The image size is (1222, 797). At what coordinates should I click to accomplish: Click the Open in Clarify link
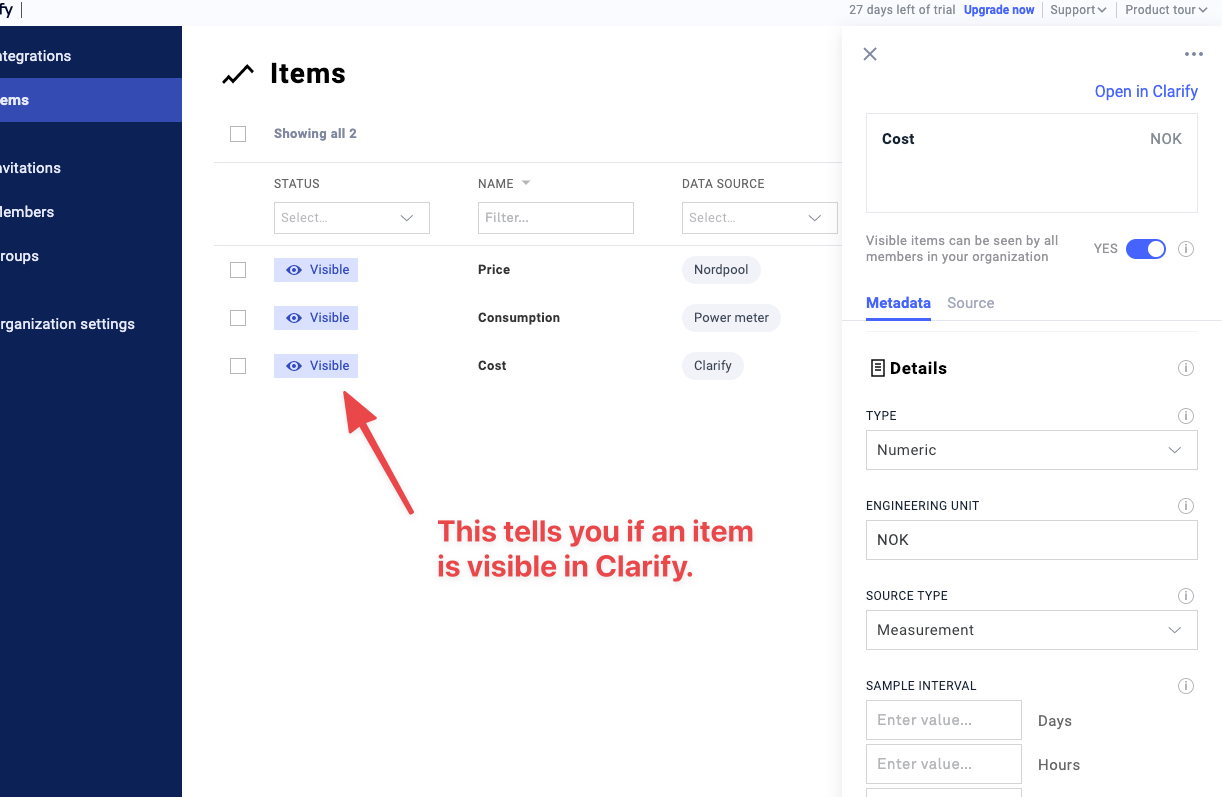click(x=1145, y=91)
